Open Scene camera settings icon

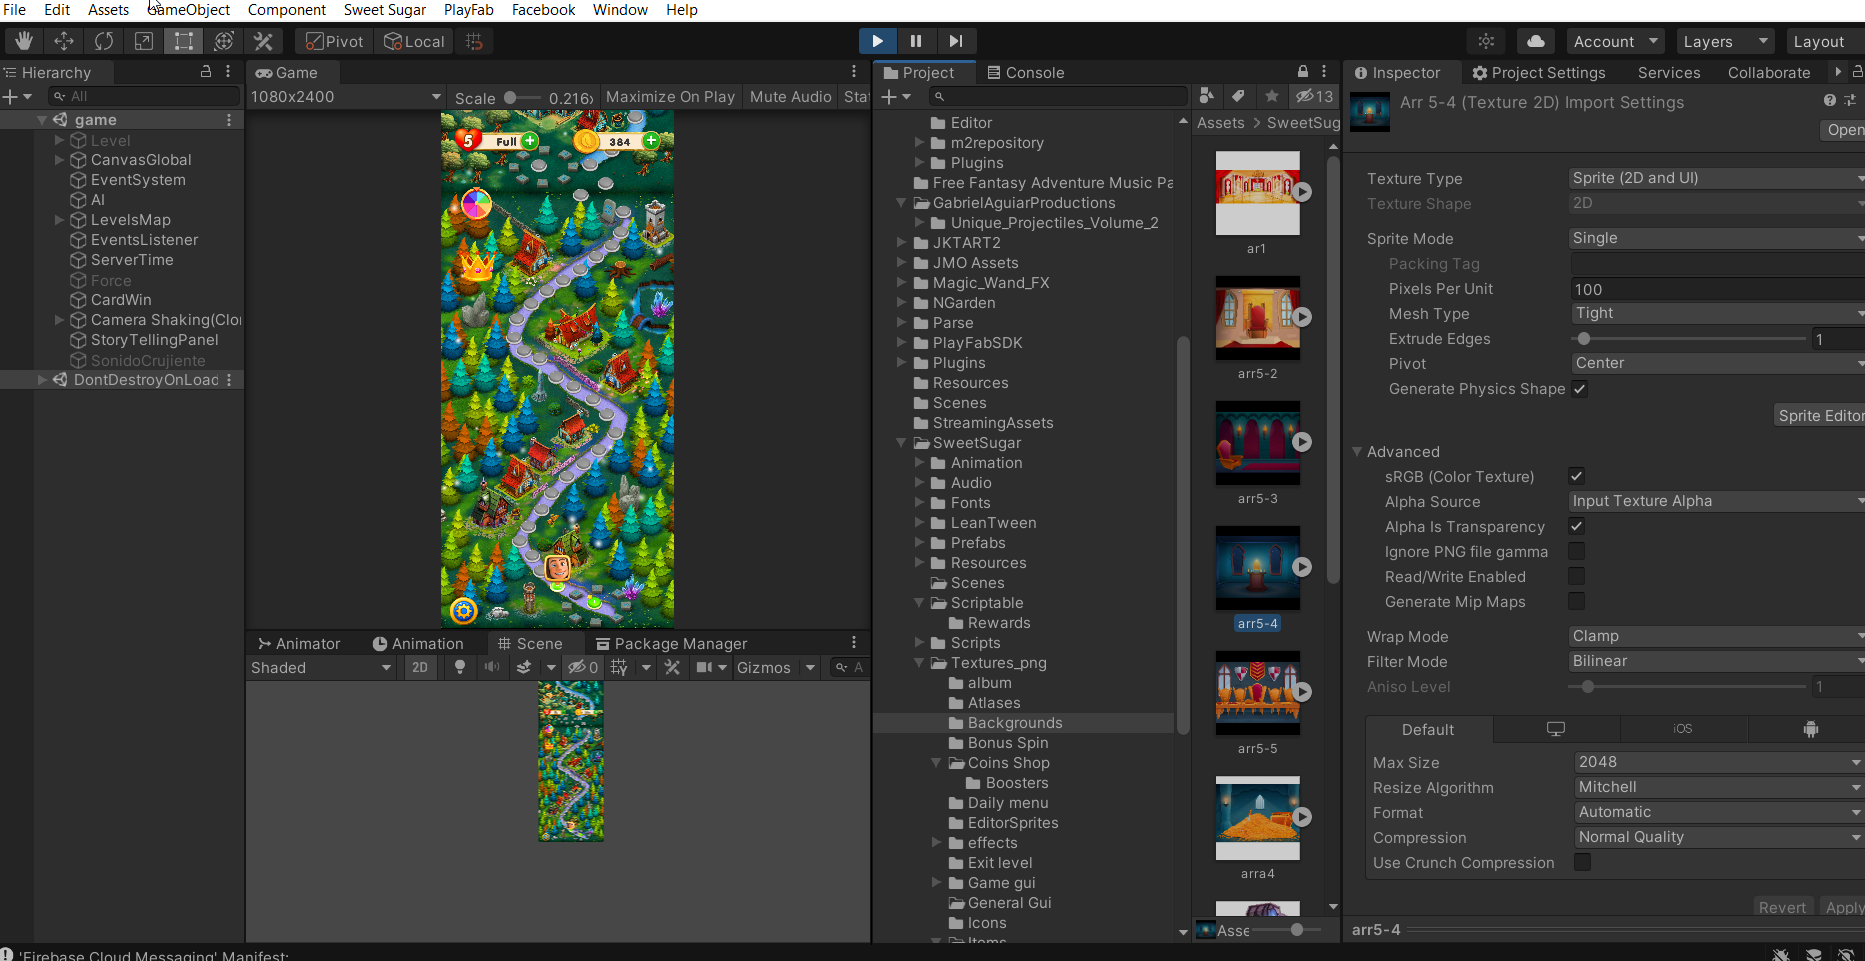click(704, 667)
